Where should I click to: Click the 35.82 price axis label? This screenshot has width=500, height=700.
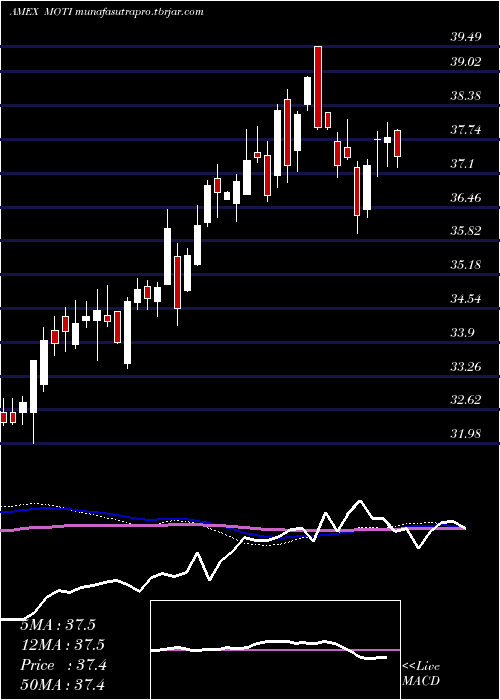pos(466,232)
